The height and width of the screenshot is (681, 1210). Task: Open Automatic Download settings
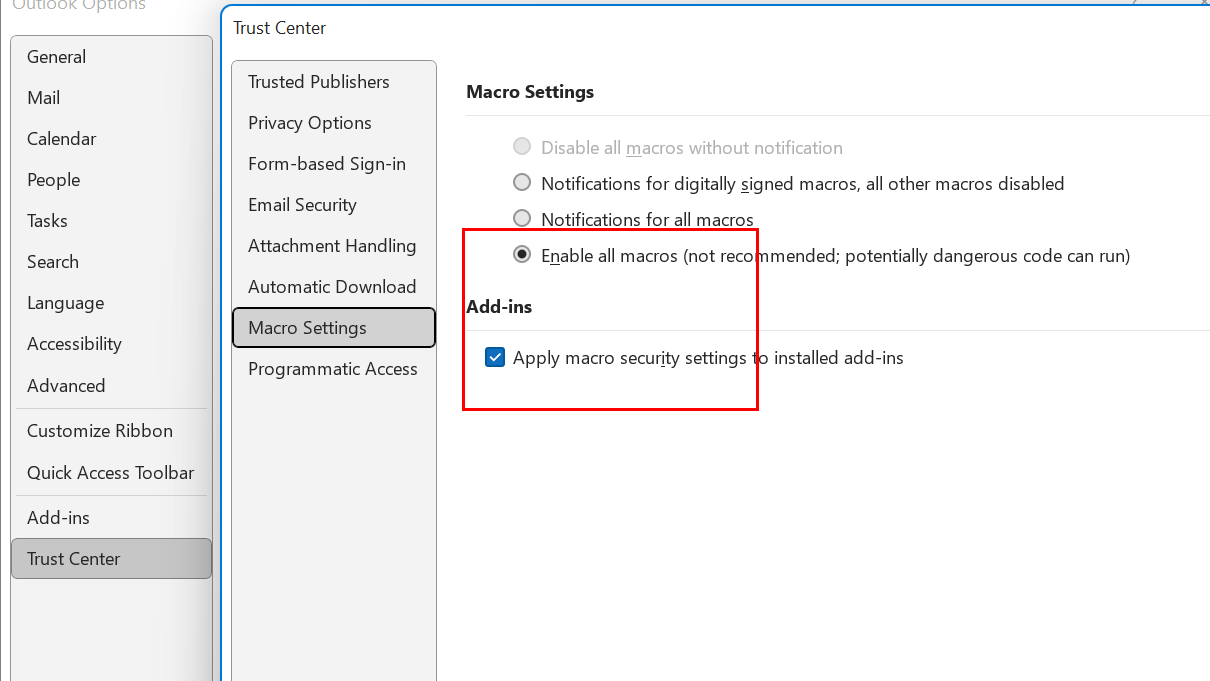click(x=331, y=286)
